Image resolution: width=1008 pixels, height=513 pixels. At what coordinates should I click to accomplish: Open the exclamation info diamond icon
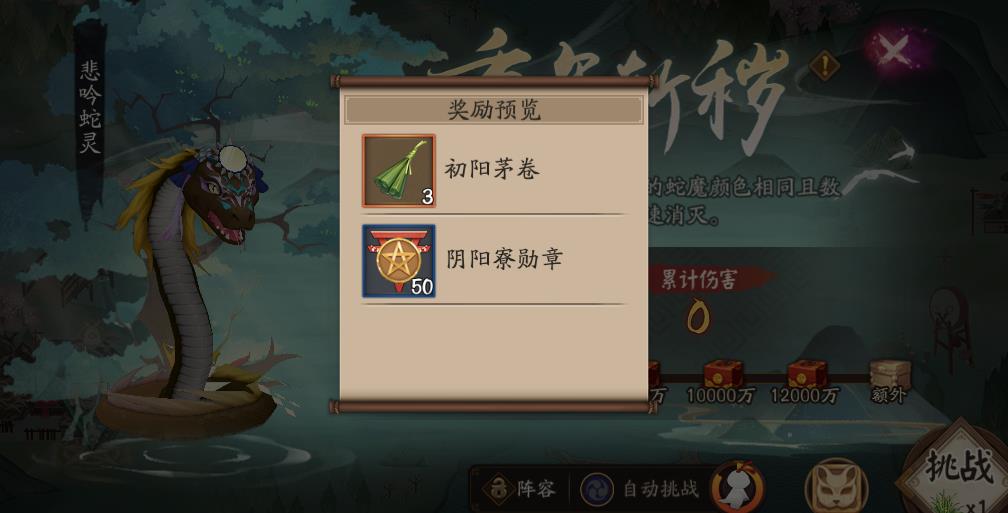(824, 65)
